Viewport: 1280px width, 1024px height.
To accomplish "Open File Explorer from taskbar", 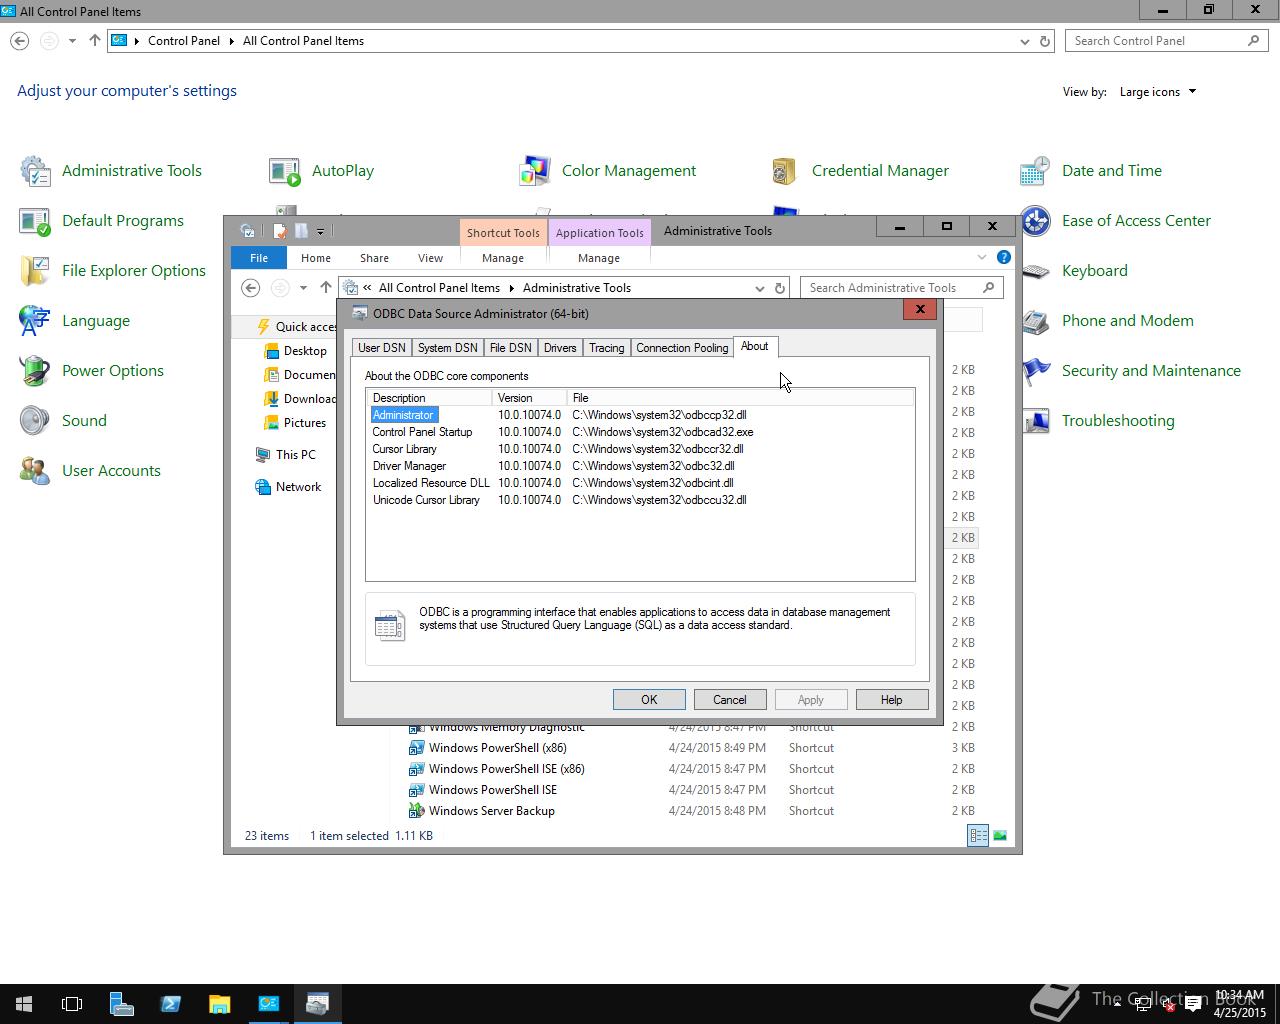I will coord(219,1004).
